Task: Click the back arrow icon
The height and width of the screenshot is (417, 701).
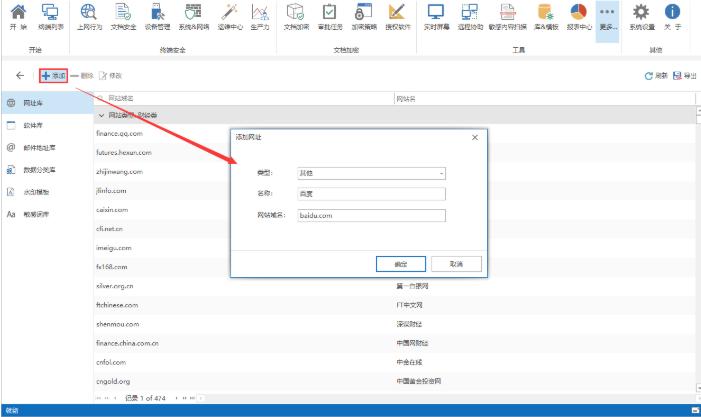Action: point(21,76)
